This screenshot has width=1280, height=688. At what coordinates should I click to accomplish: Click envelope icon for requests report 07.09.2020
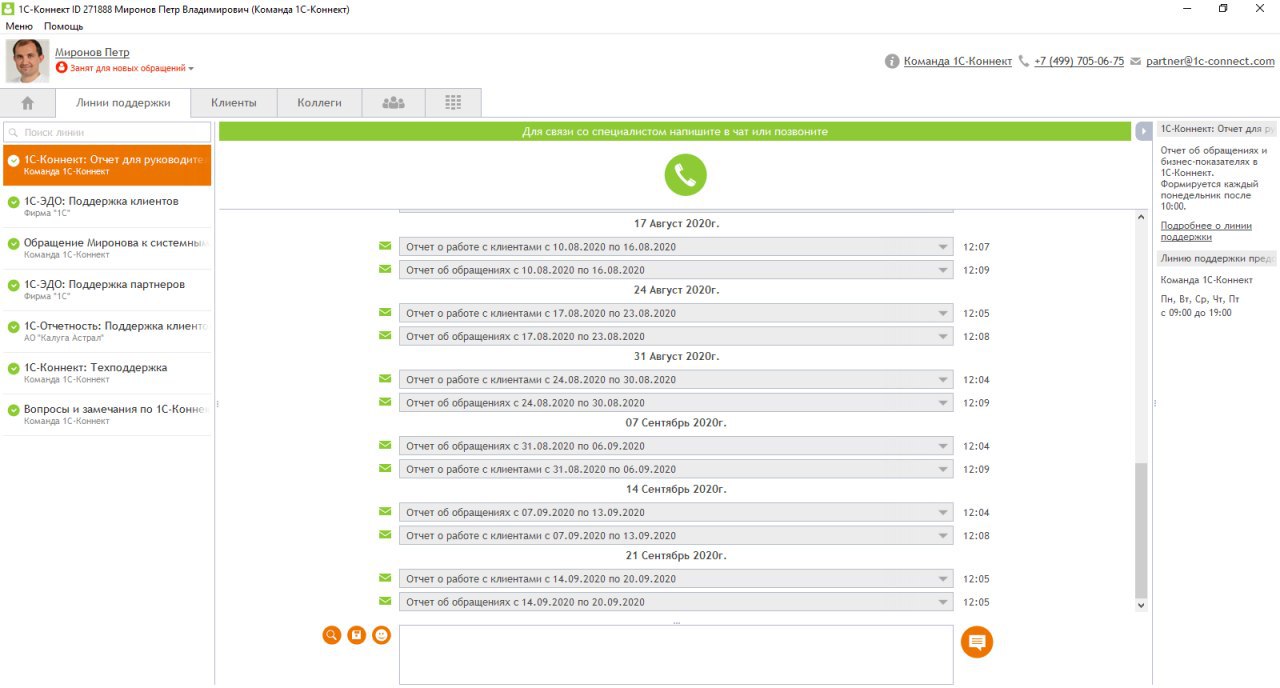385,512
